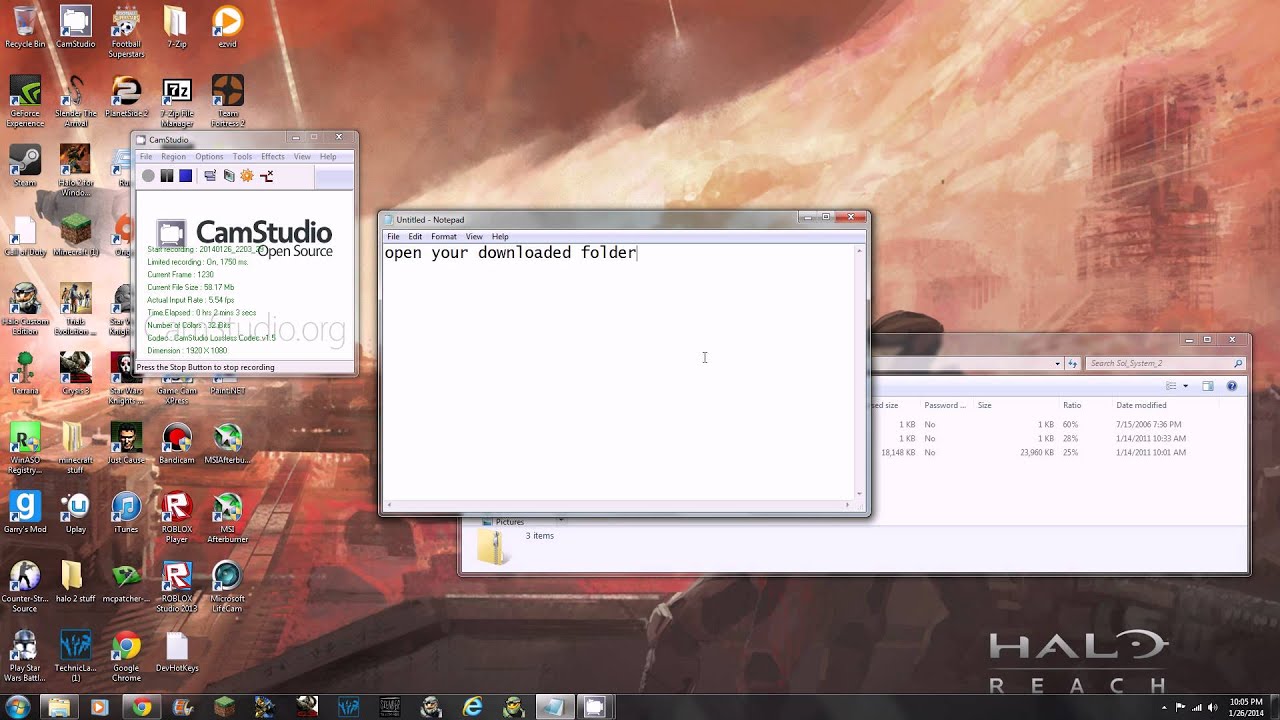Open the change view dropdown arrow in Explorer

(x=1186, y=386)
